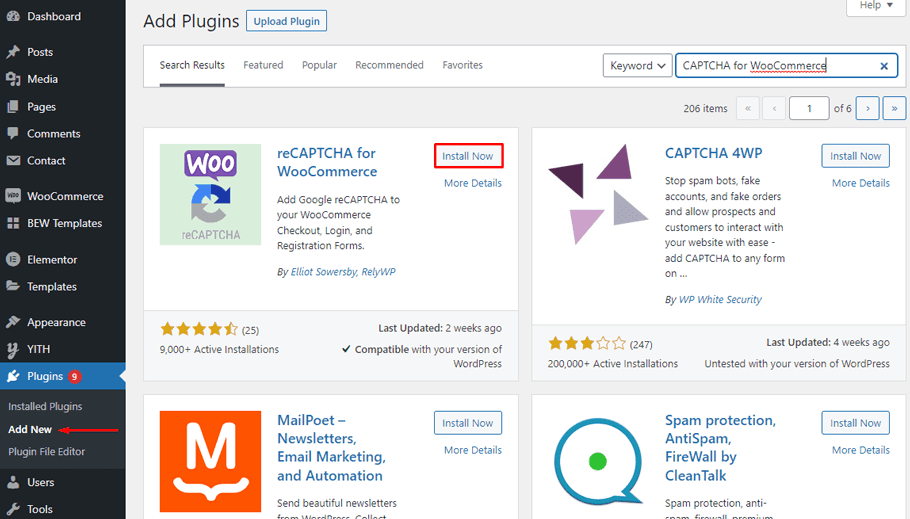
Task: Click the Posts pushpin icon
Action: pyautogui.click(x=13, y=52)
